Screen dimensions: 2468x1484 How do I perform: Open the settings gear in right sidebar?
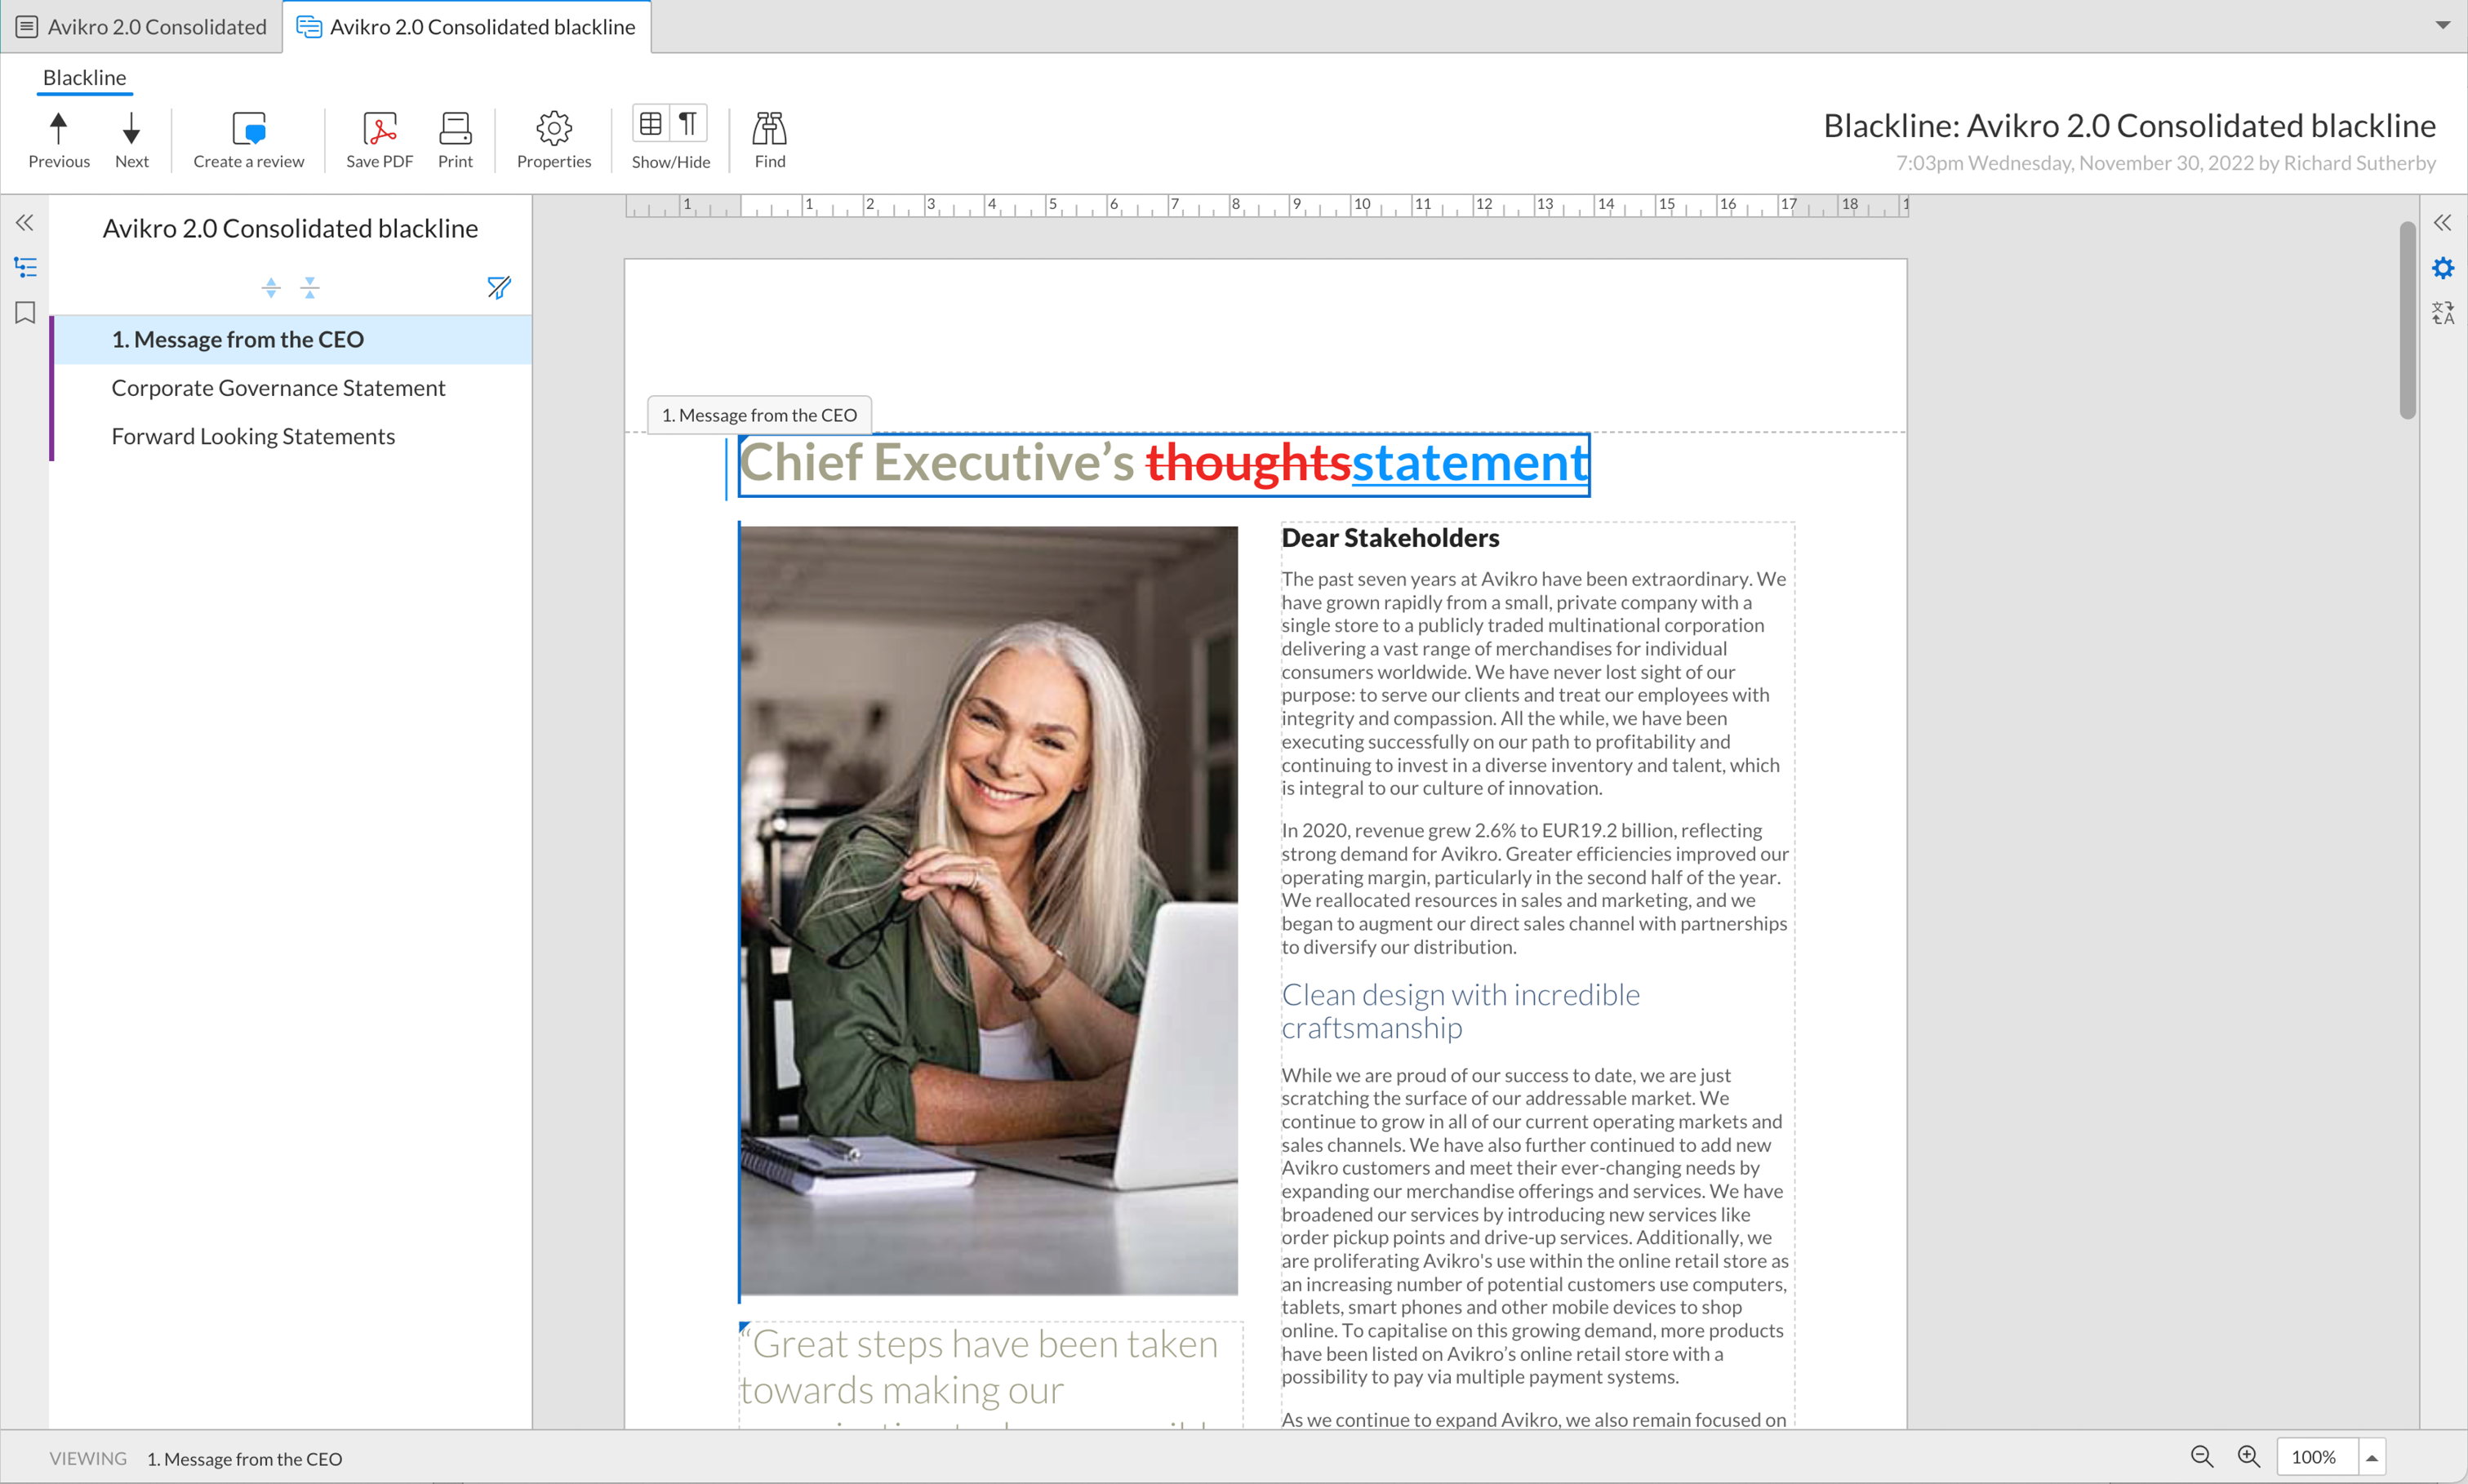(x=2443, y=268)
